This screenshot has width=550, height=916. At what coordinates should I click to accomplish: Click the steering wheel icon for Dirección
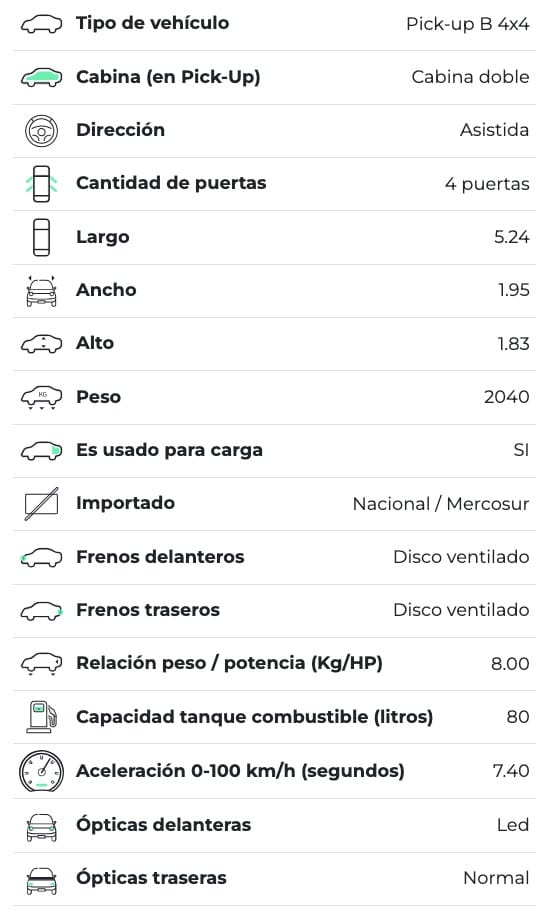pos(41,131)
